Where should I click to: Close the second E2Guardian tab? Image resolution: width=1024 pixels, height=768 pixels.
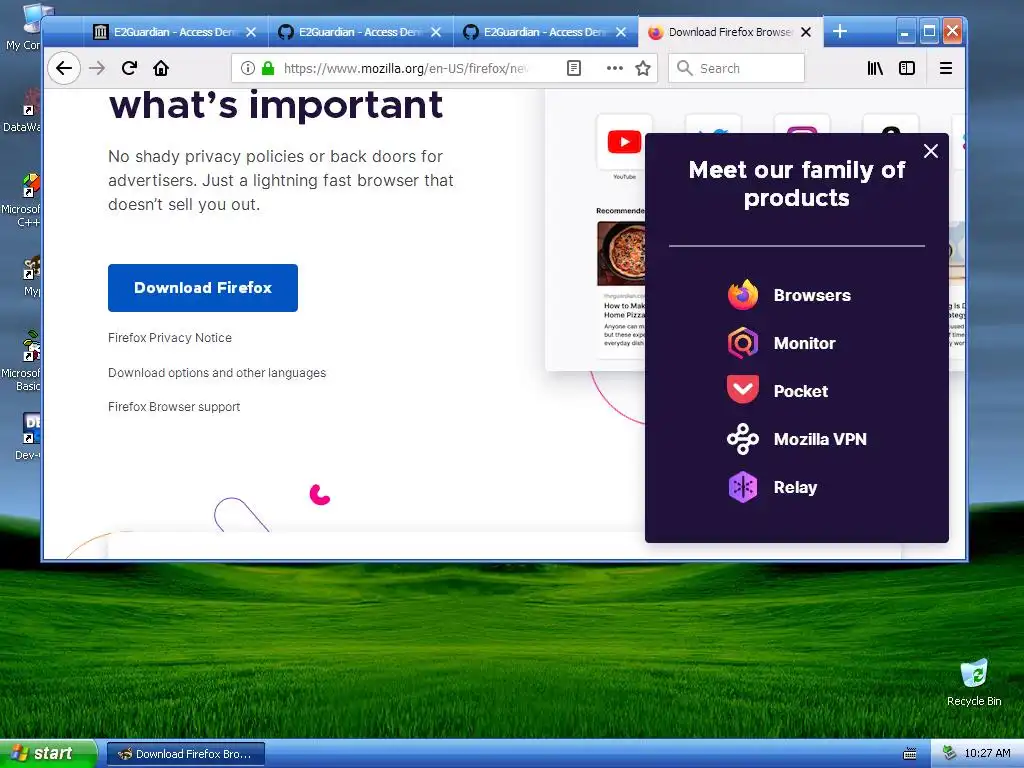[x=436, y=32]
